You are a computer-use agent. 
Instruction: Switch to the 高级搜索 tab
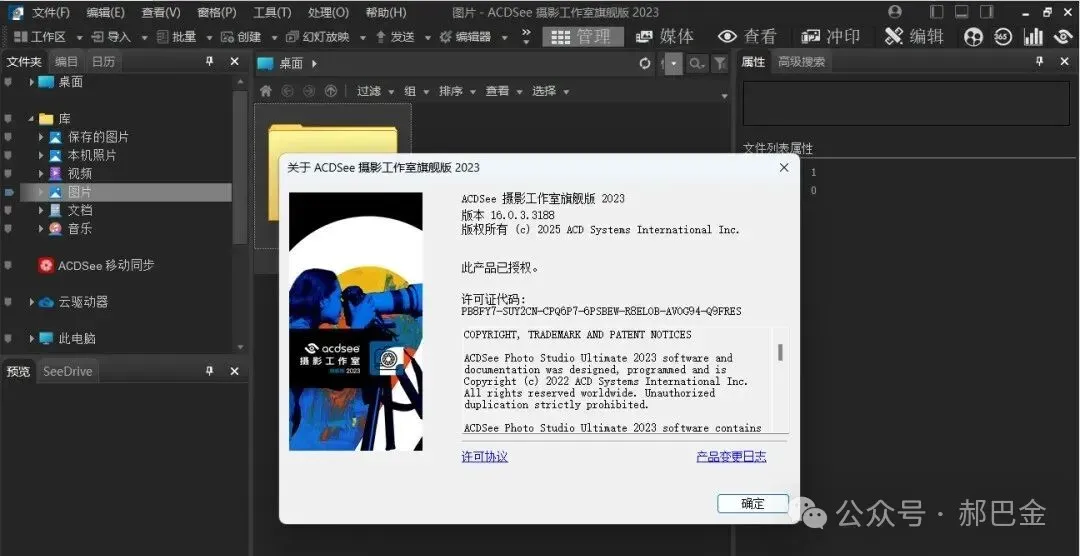click(x=801, y=61)
